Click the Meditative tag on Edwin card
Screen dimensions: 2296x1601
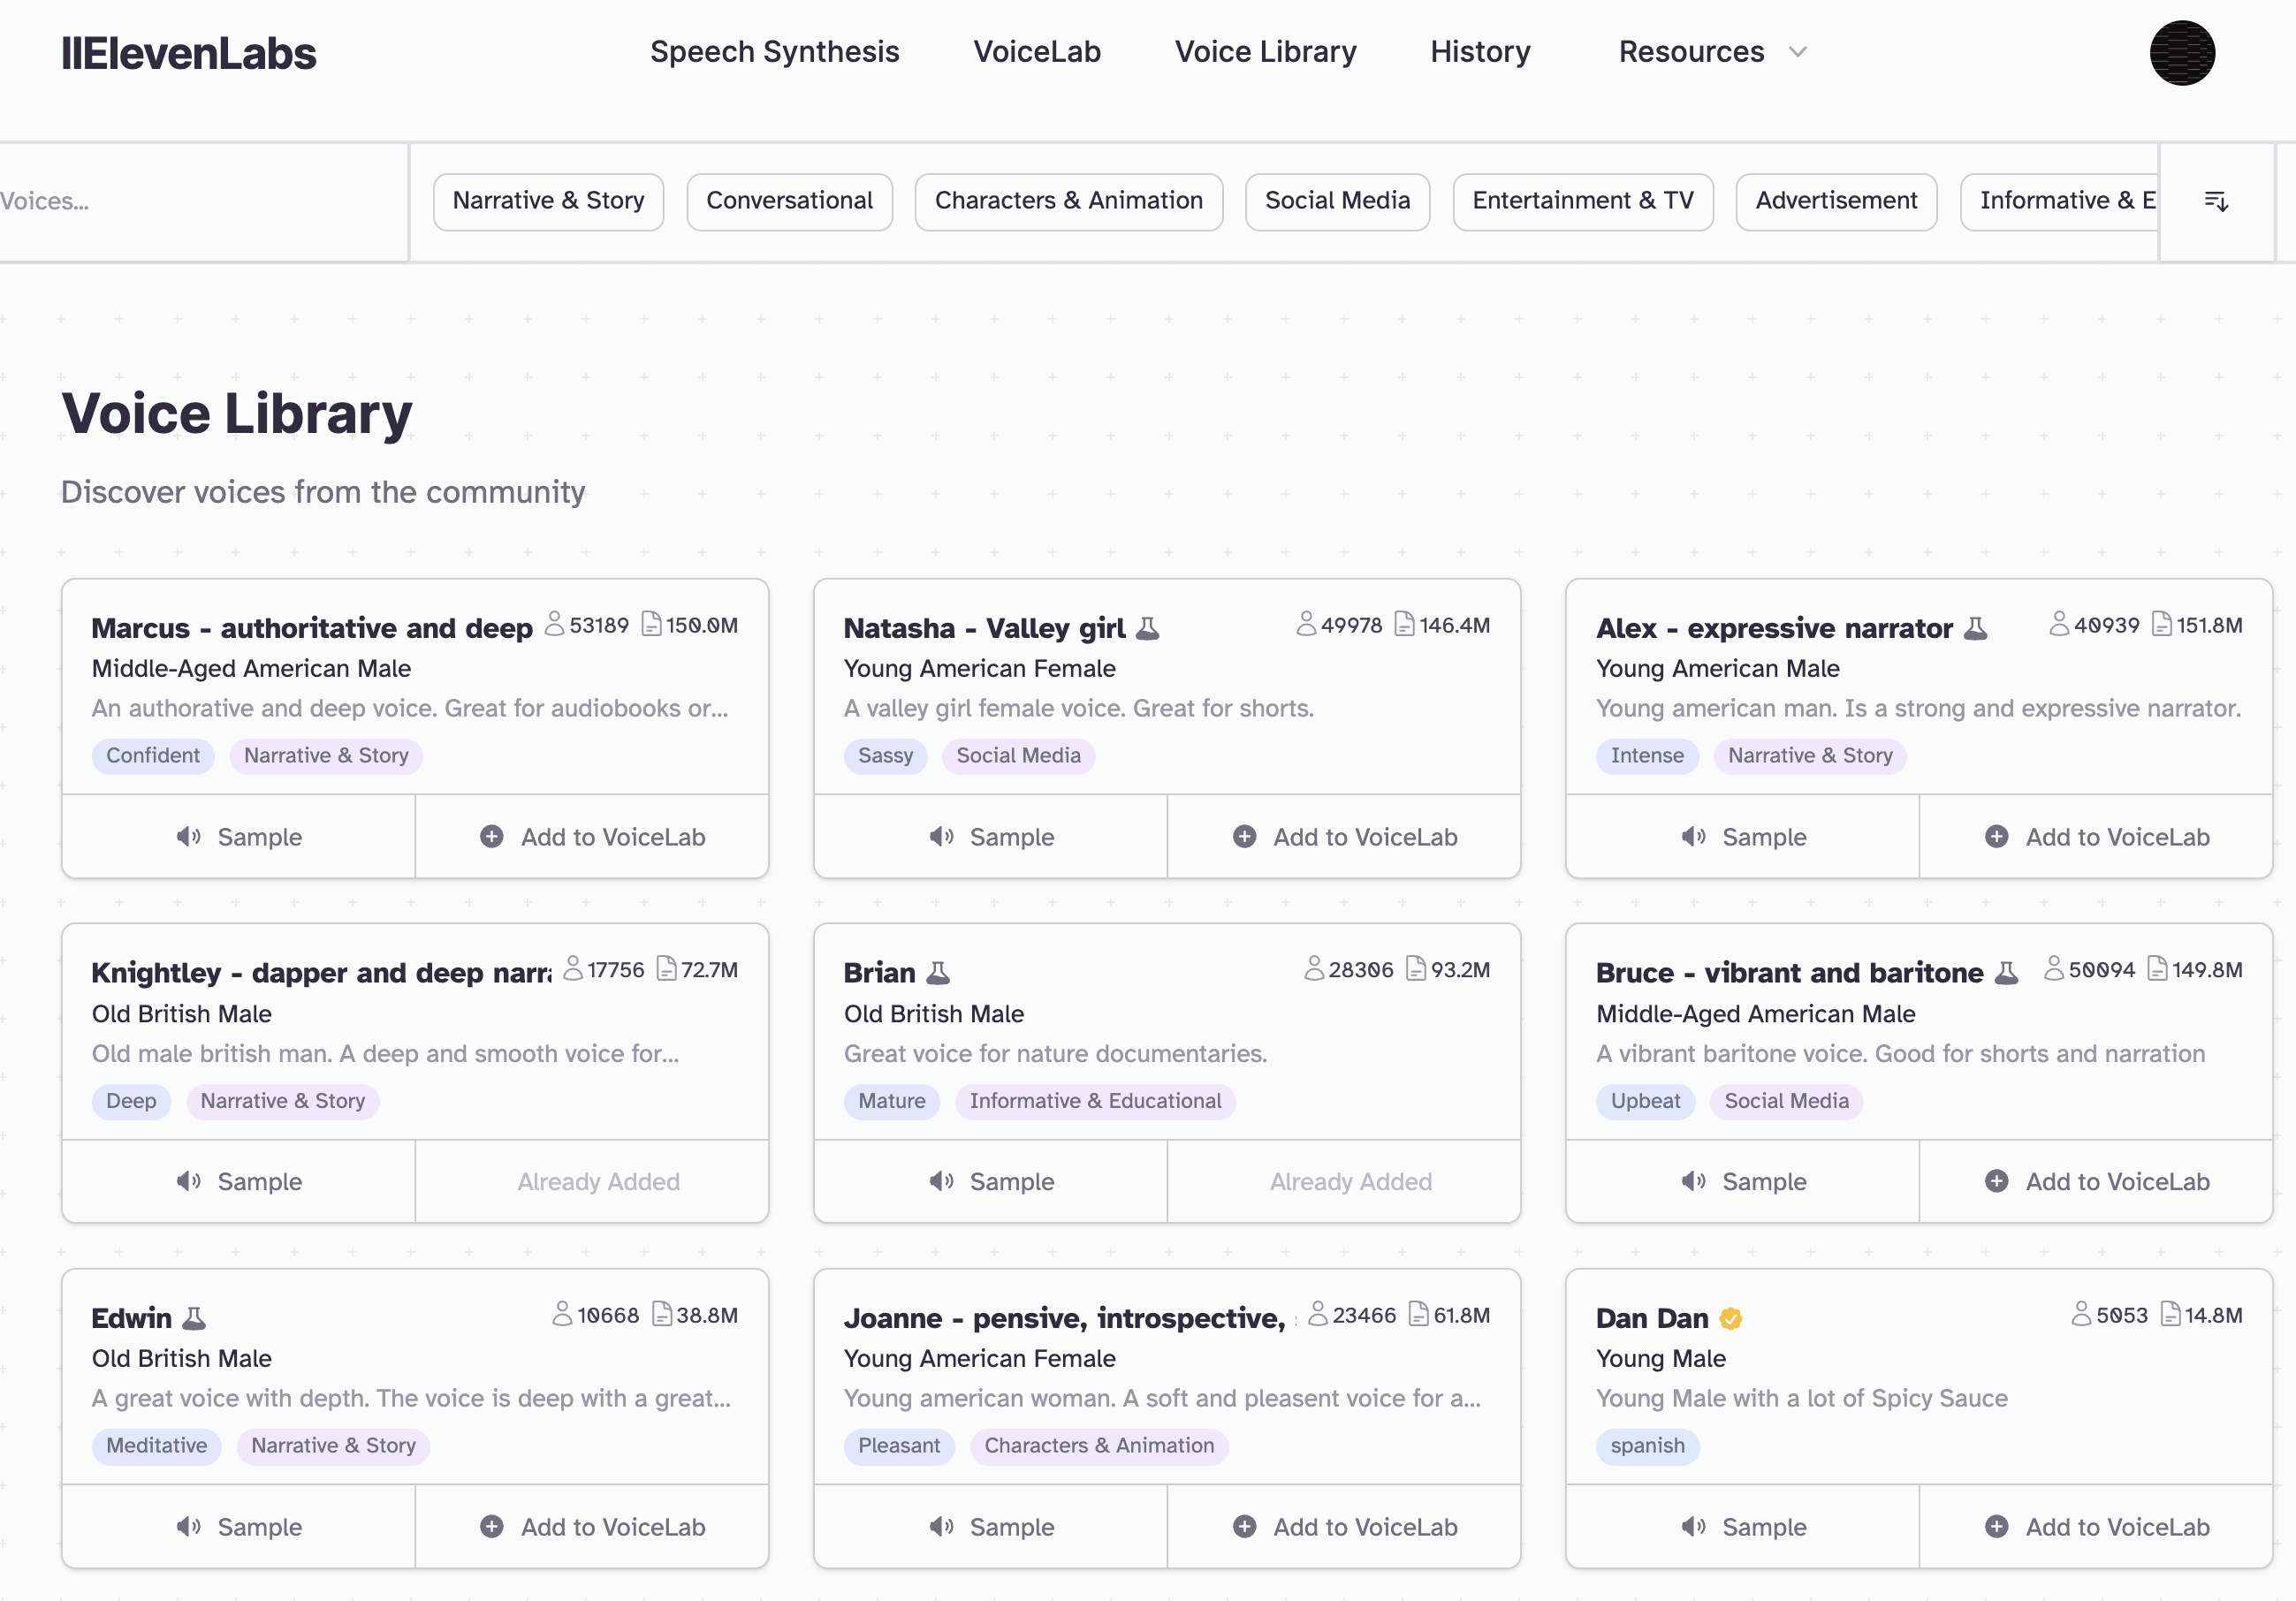coord(156,1446)
